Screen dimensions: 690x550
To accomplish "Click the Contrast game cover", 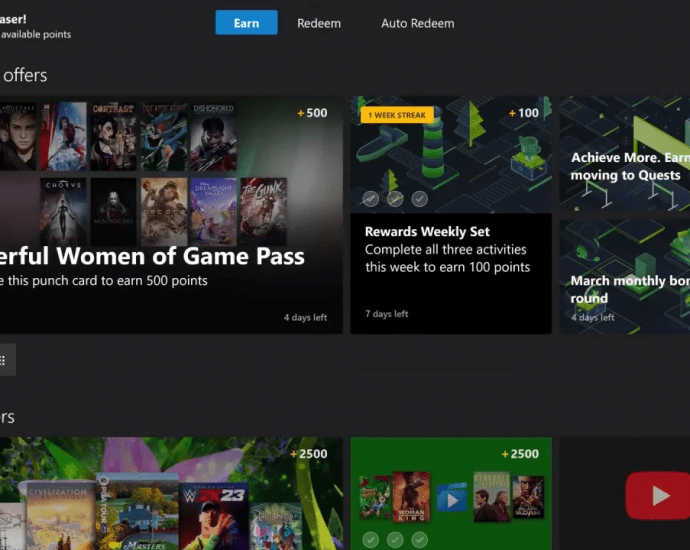I will 113,136.
